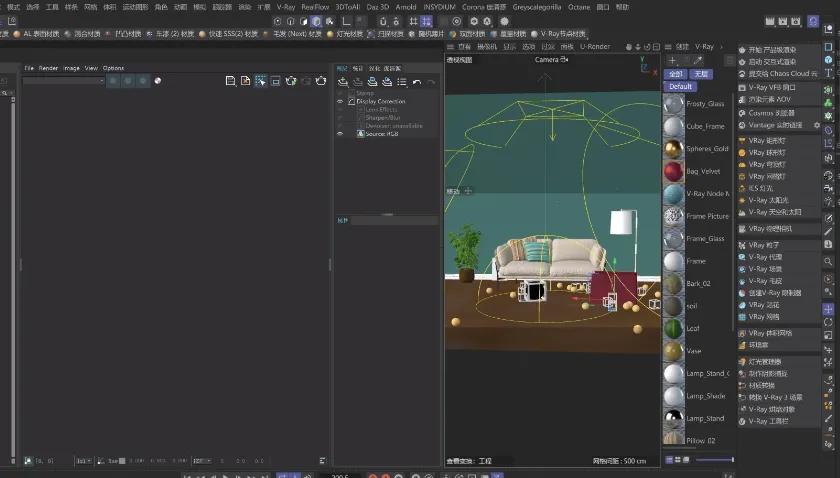The height and width of the screenshot is (478, 840).
Task: Select the Rotate tool in right toolbar
Action: pyautogui.click(x=828, y=322)
